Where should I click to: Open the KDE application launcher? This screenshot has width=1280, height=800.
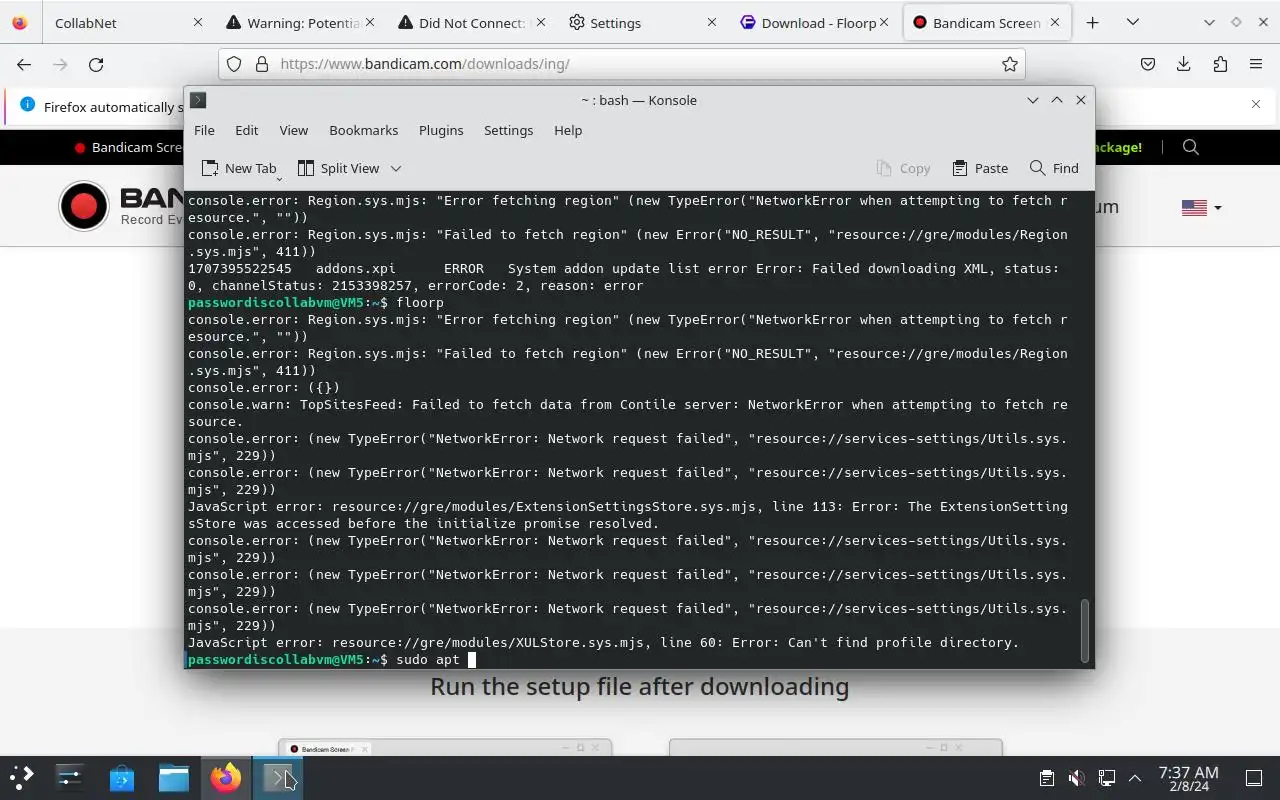coord(22,778)
